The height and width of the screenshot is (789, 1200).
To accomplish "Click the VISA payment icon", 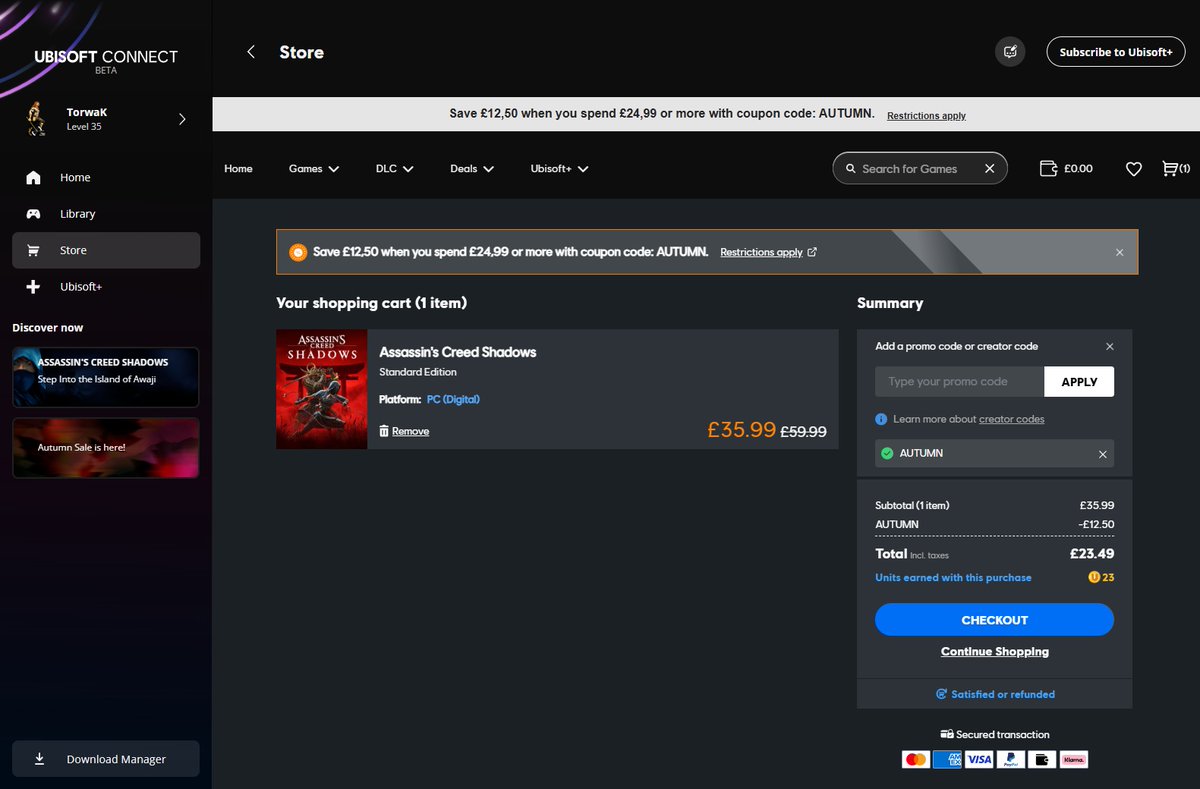I will click(979, 760).
